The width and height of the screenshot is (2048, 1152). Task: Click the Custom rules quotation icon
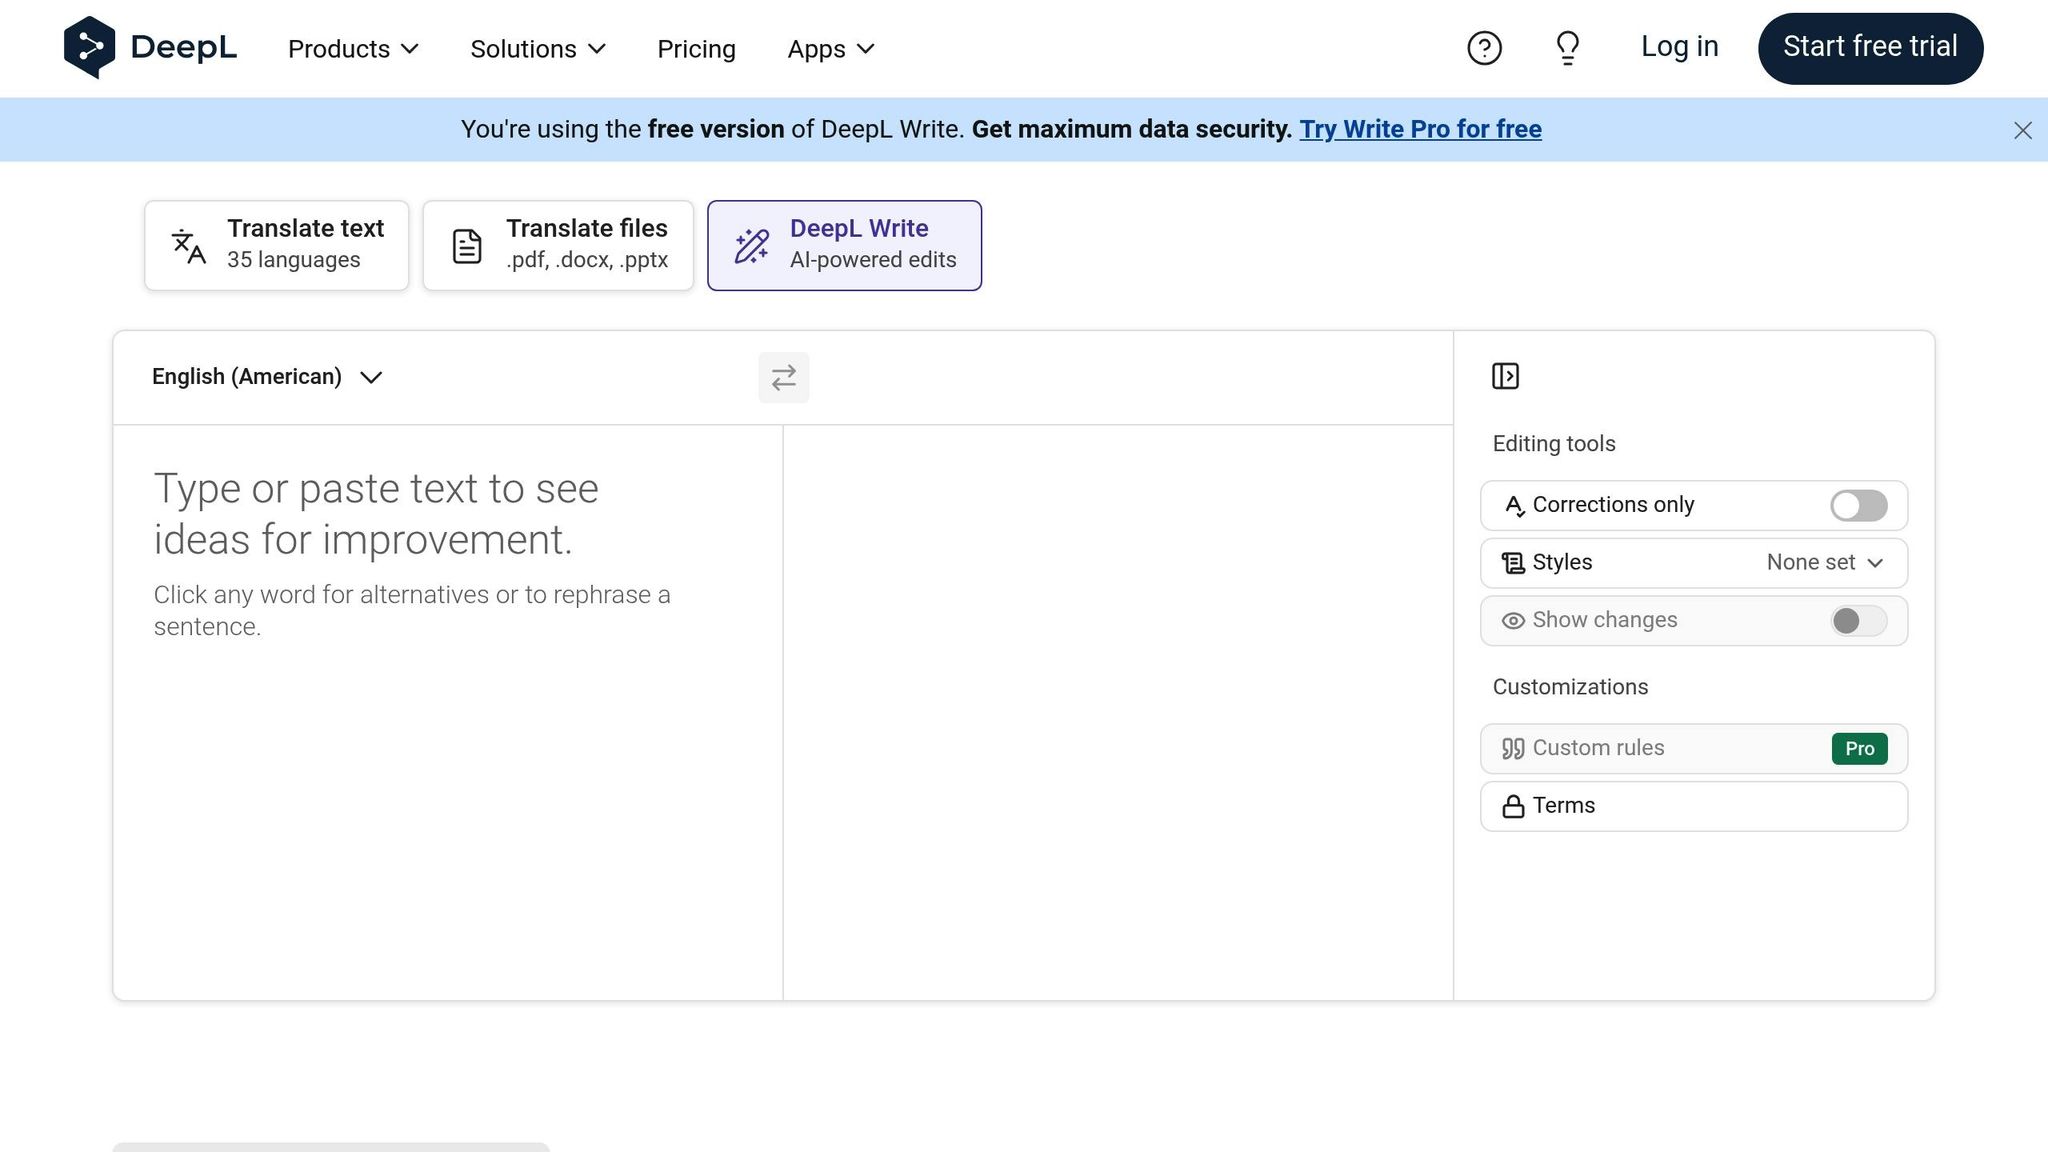click(x=1513, y=748)
